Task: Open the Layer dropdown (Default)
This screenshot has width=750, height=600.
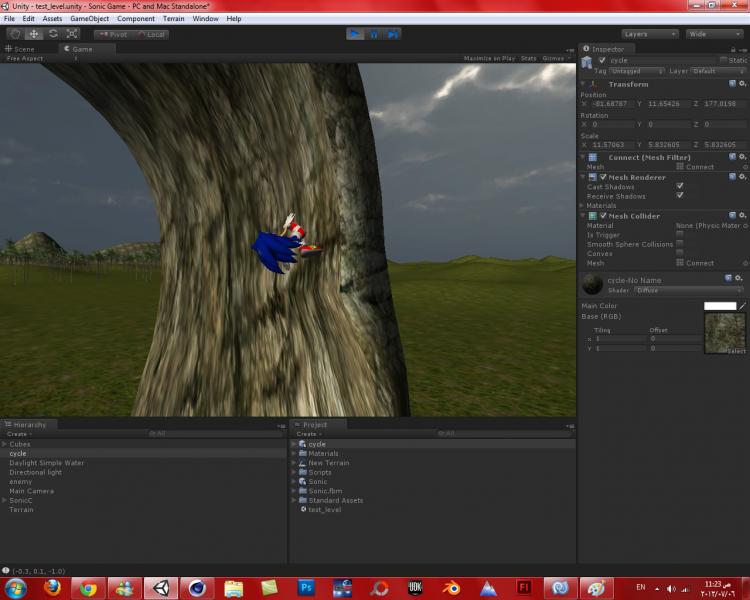Action: [717, 71]
